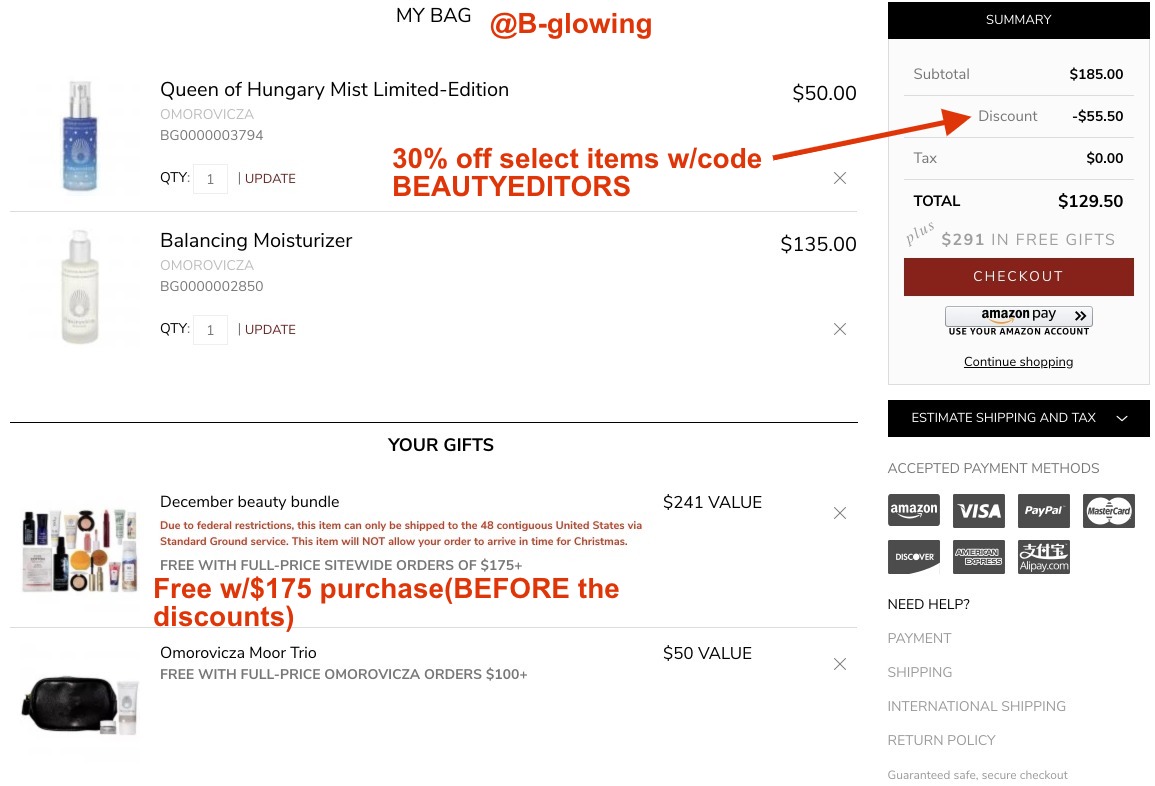Click the MasterCard payment icon
Viewport: 1155px width, 786px height.
click(1109, 510)
